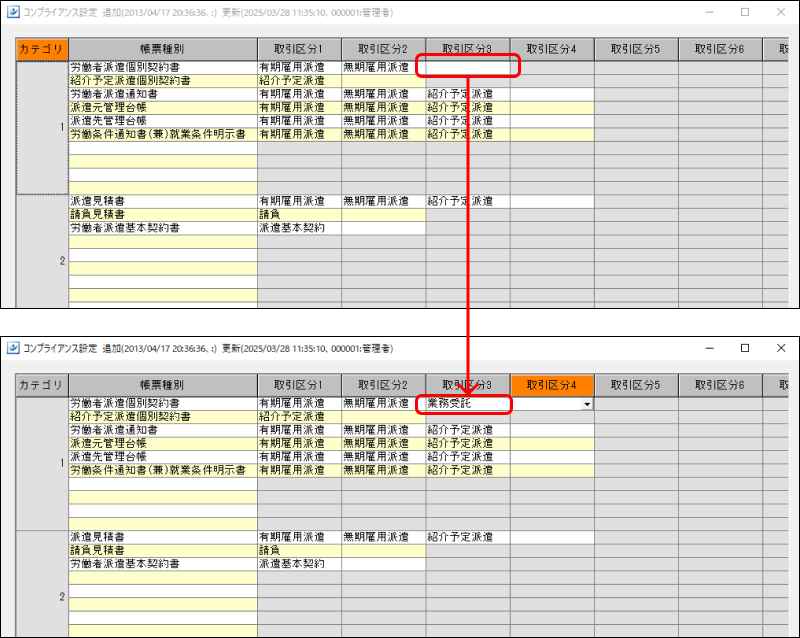This screenshot has width=800, height=638.
Task: Select the orange 取引区分4 header in lower window
Action: 552,385
